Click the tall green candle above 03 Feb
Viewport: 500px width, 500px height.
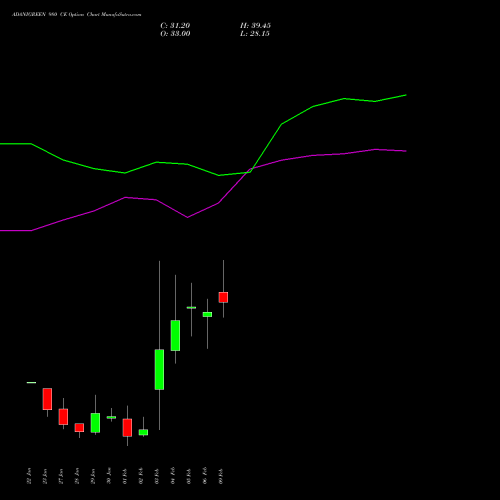point(159,369)
